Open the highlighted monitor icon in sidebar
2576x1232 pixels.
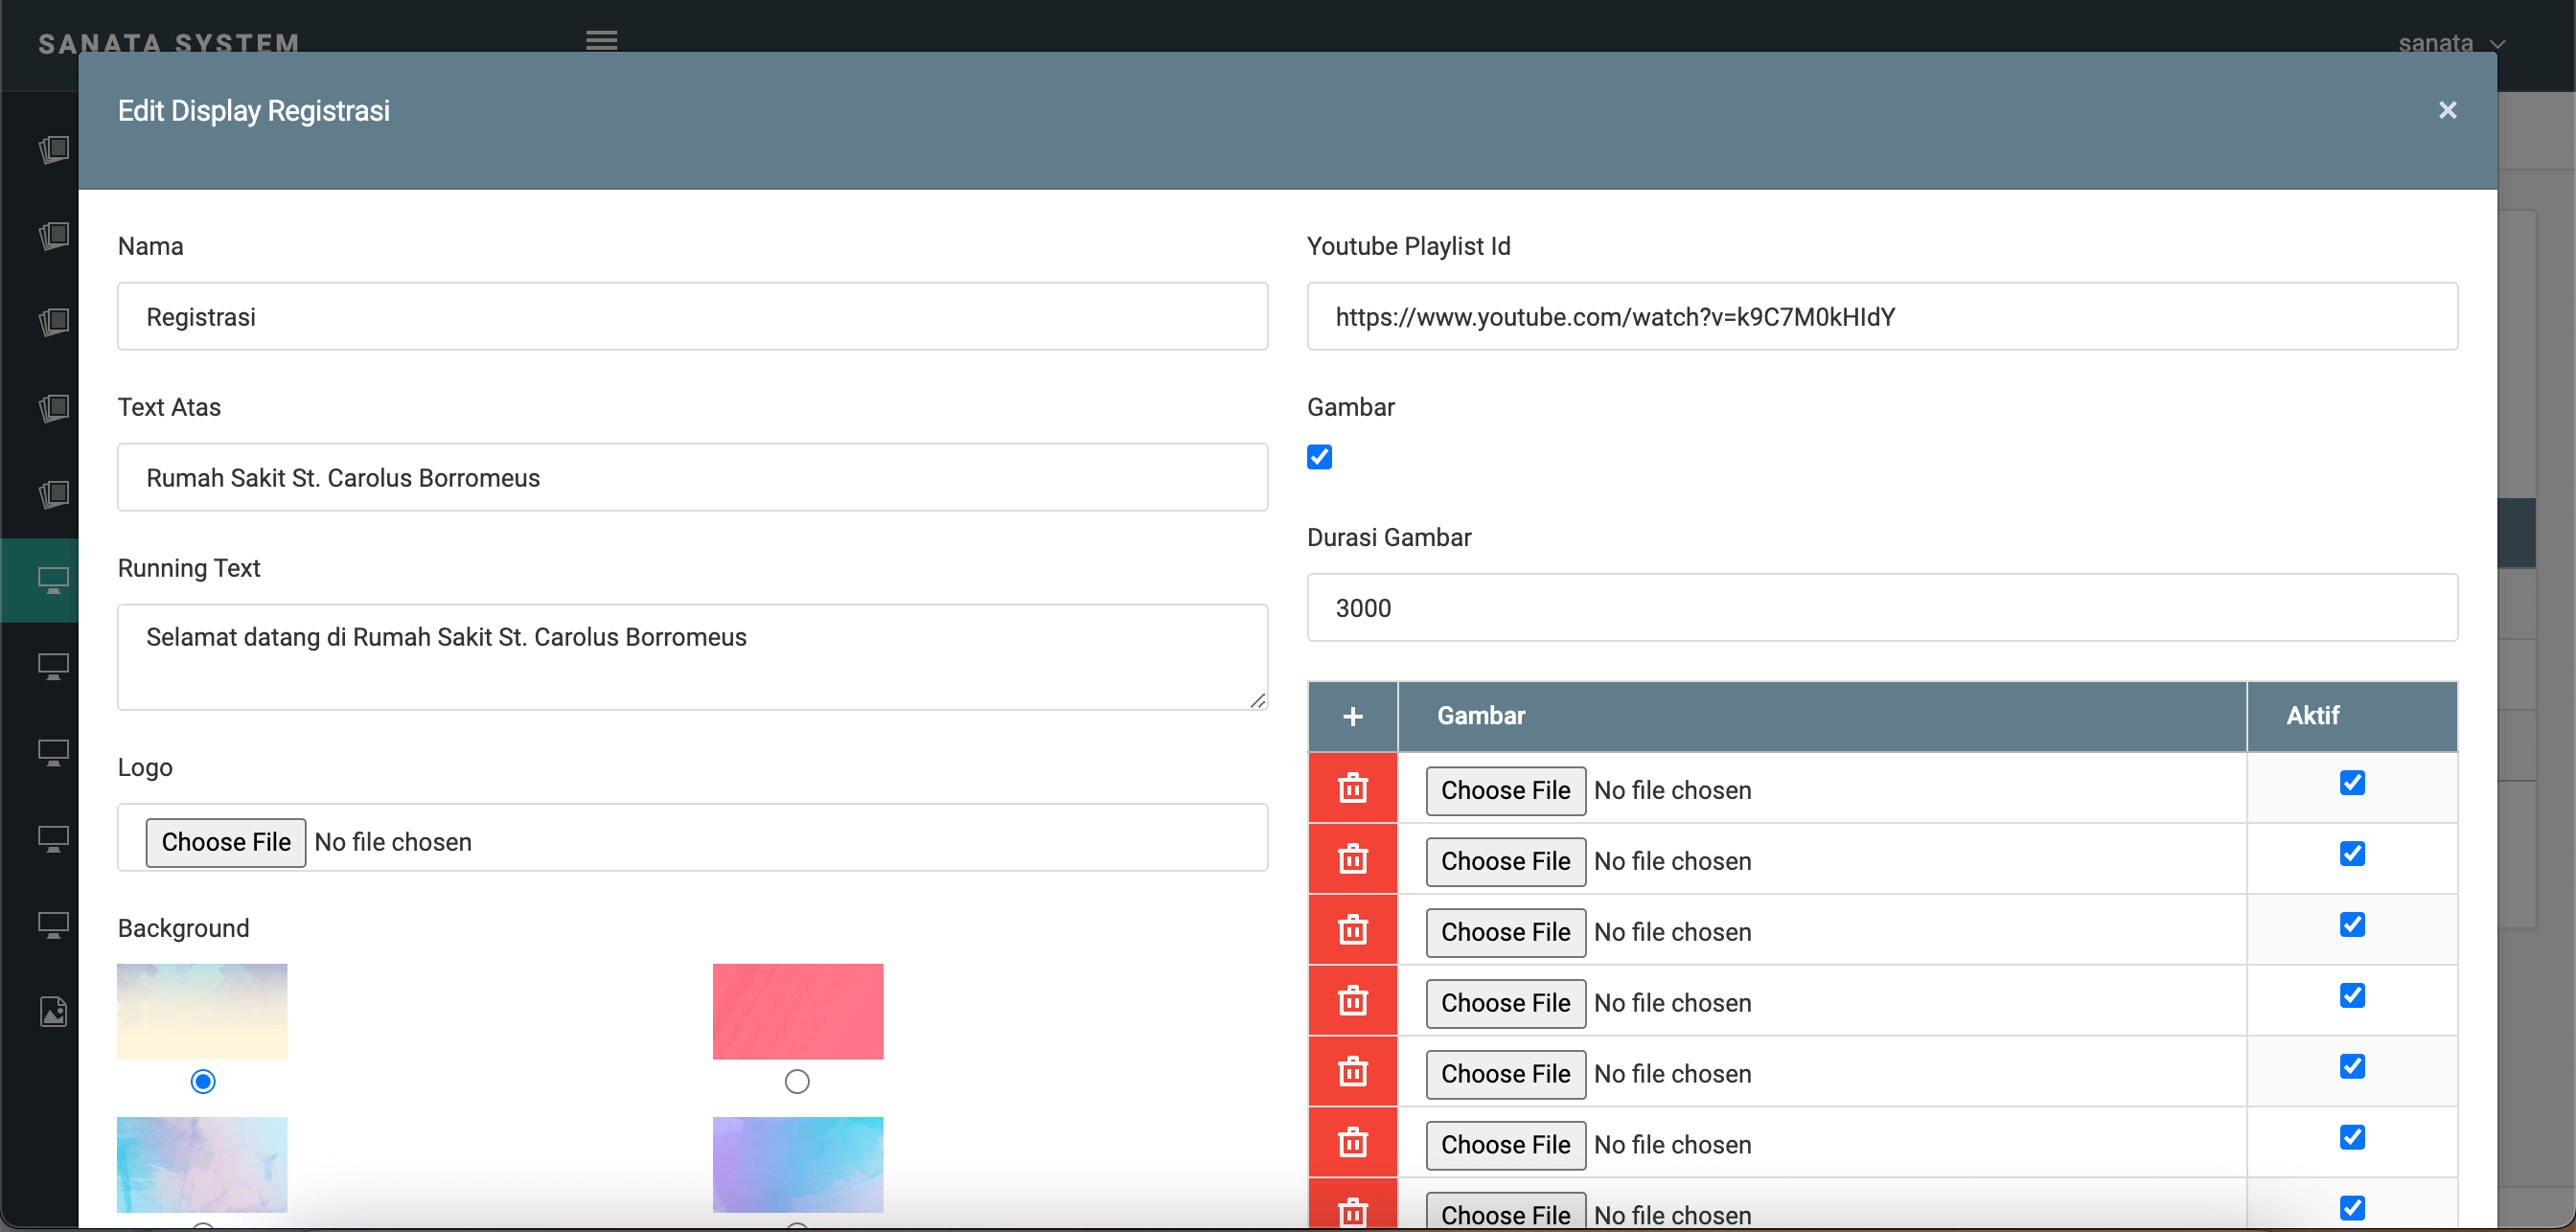pos(52,580)
